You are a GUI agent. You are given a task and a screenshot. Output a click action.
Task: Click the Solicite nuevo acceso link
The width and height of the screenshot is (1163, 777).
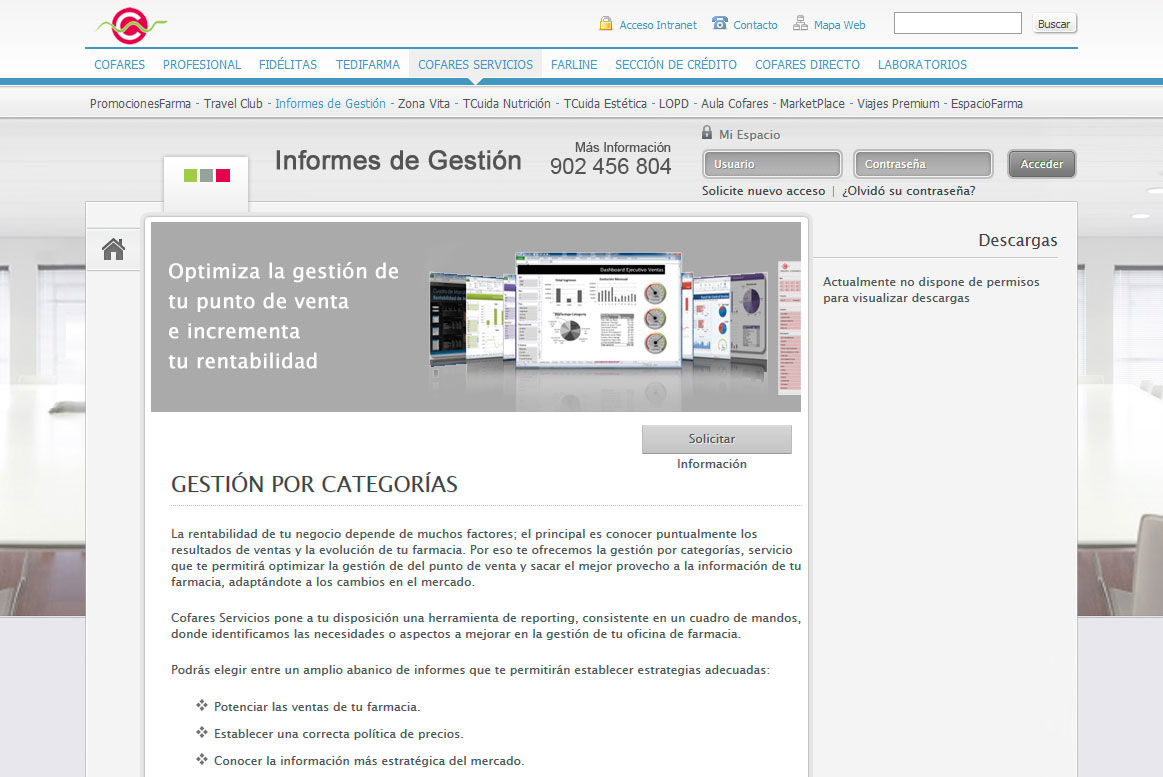[763, 189]
